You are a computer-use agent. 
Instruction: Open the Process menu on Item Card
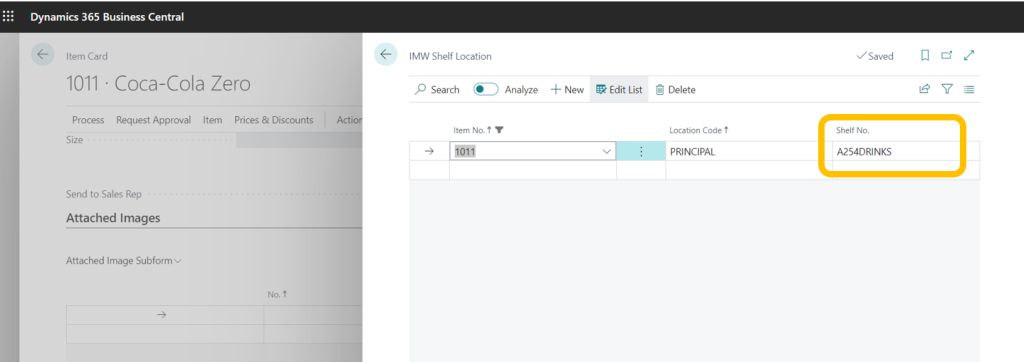[x=88, y=120]
